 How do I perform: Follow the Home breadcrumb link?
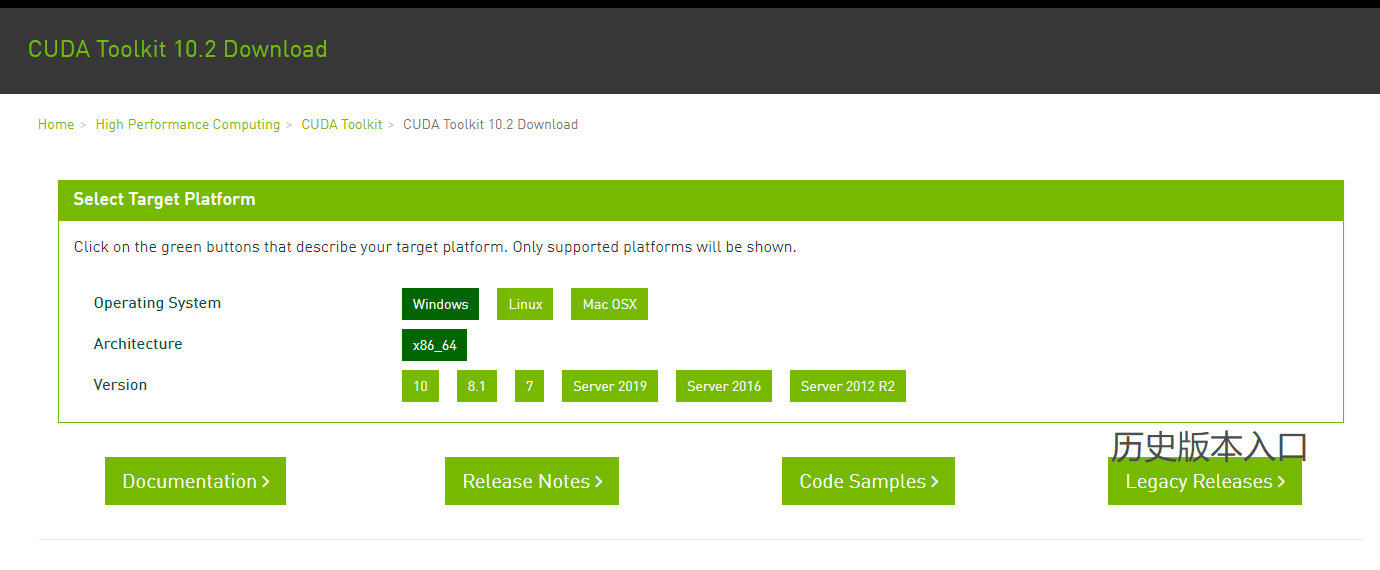(x=56, y=125)
